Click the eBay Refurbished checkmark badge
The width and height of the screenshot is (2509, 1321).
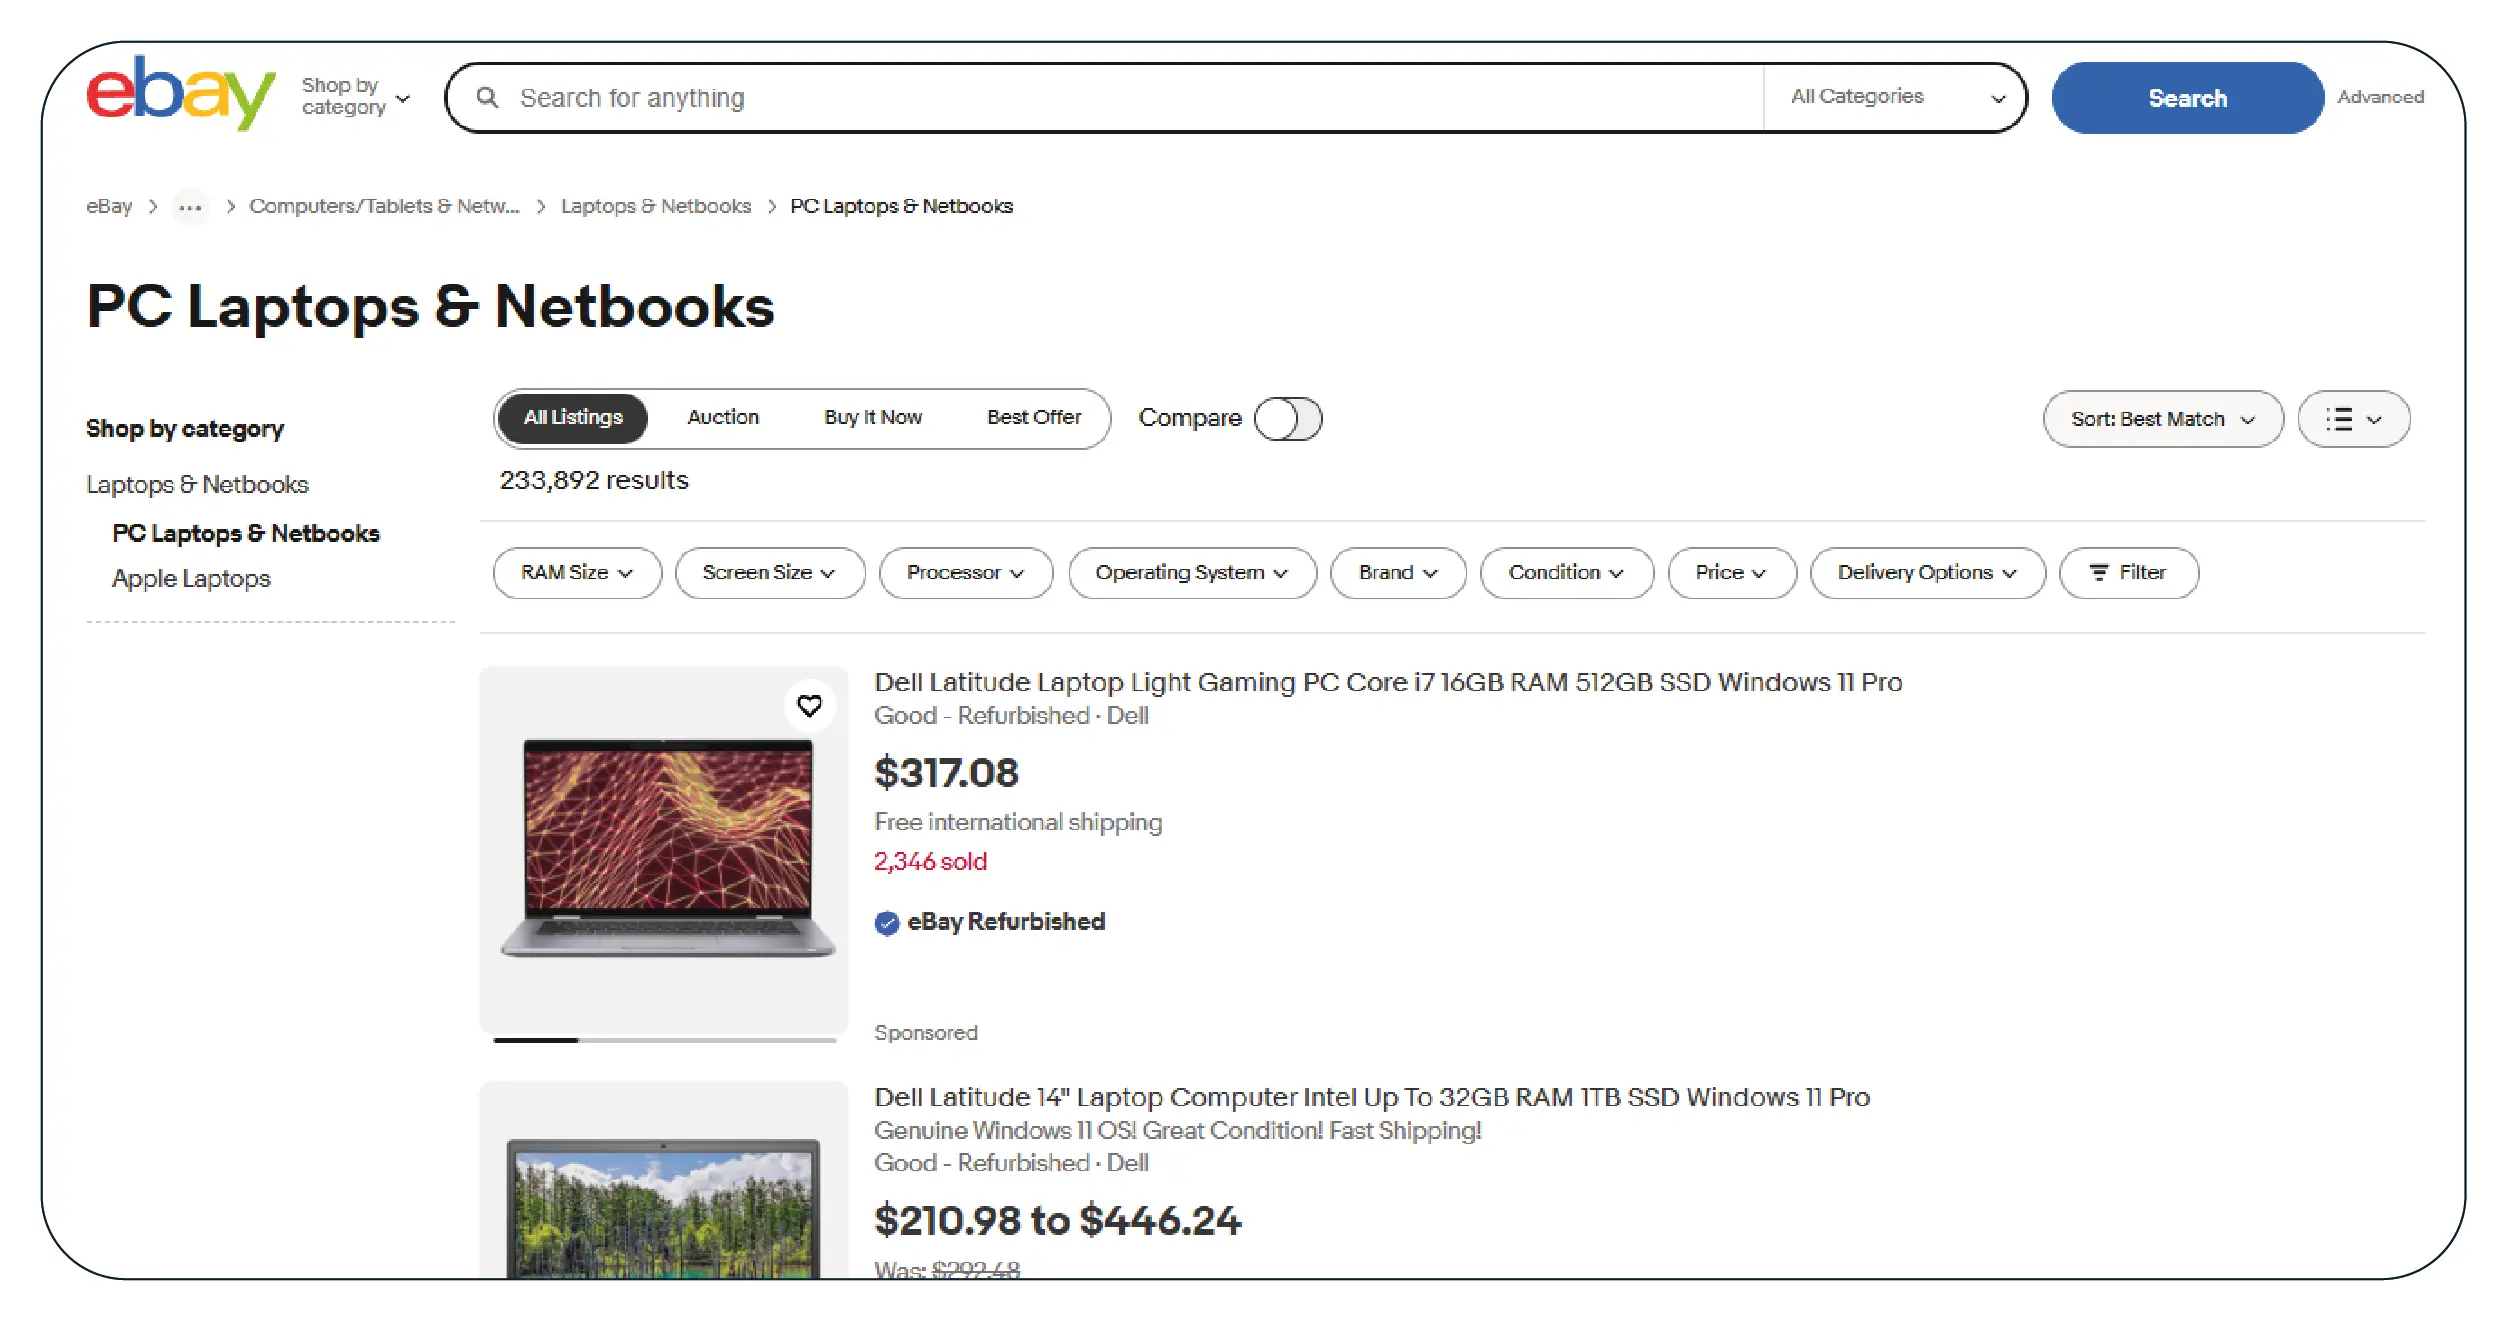click(886, 923)
